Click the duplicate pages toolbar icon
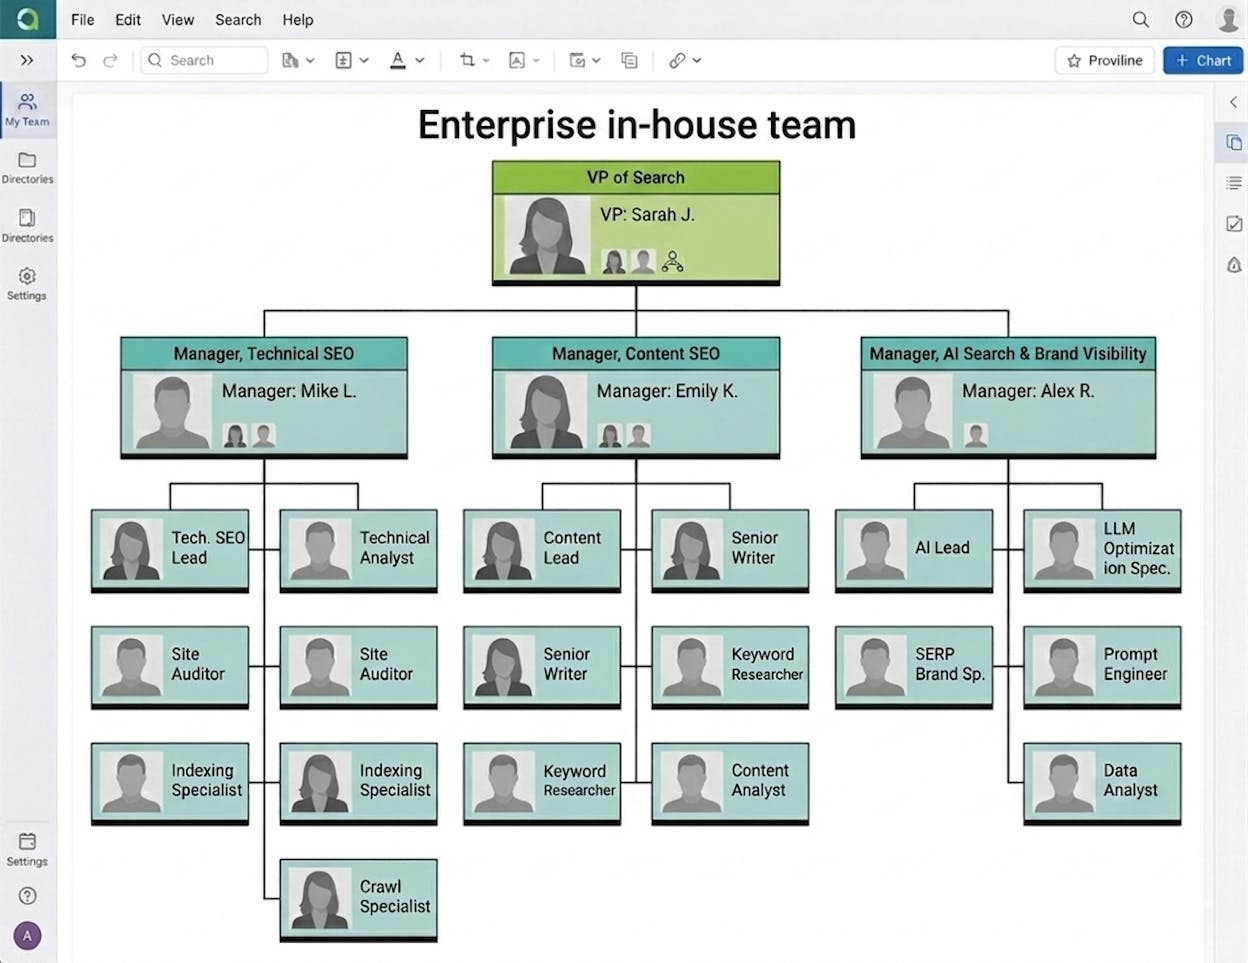The width and height of the screenshot is (1248, 963). tap(629, 60)
